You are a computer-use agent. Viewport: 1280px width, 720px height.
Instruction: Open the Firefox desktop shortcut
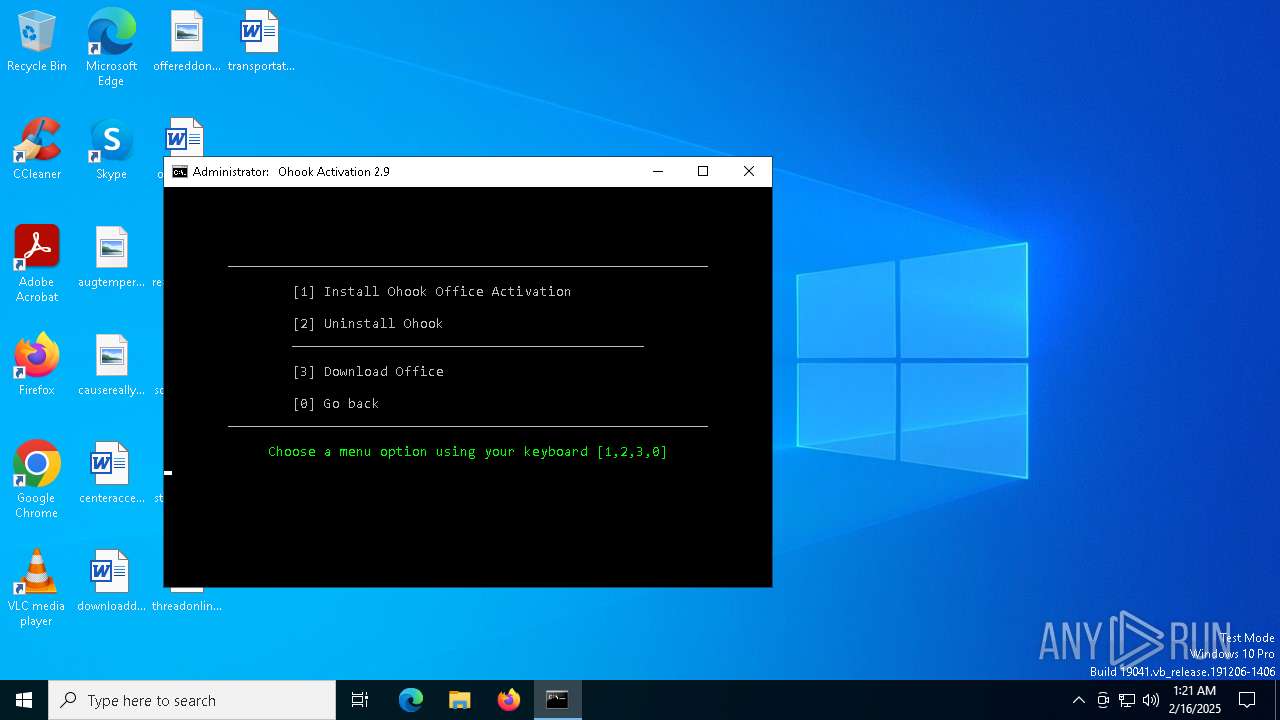pyautogui.click(x=37, y=365)
